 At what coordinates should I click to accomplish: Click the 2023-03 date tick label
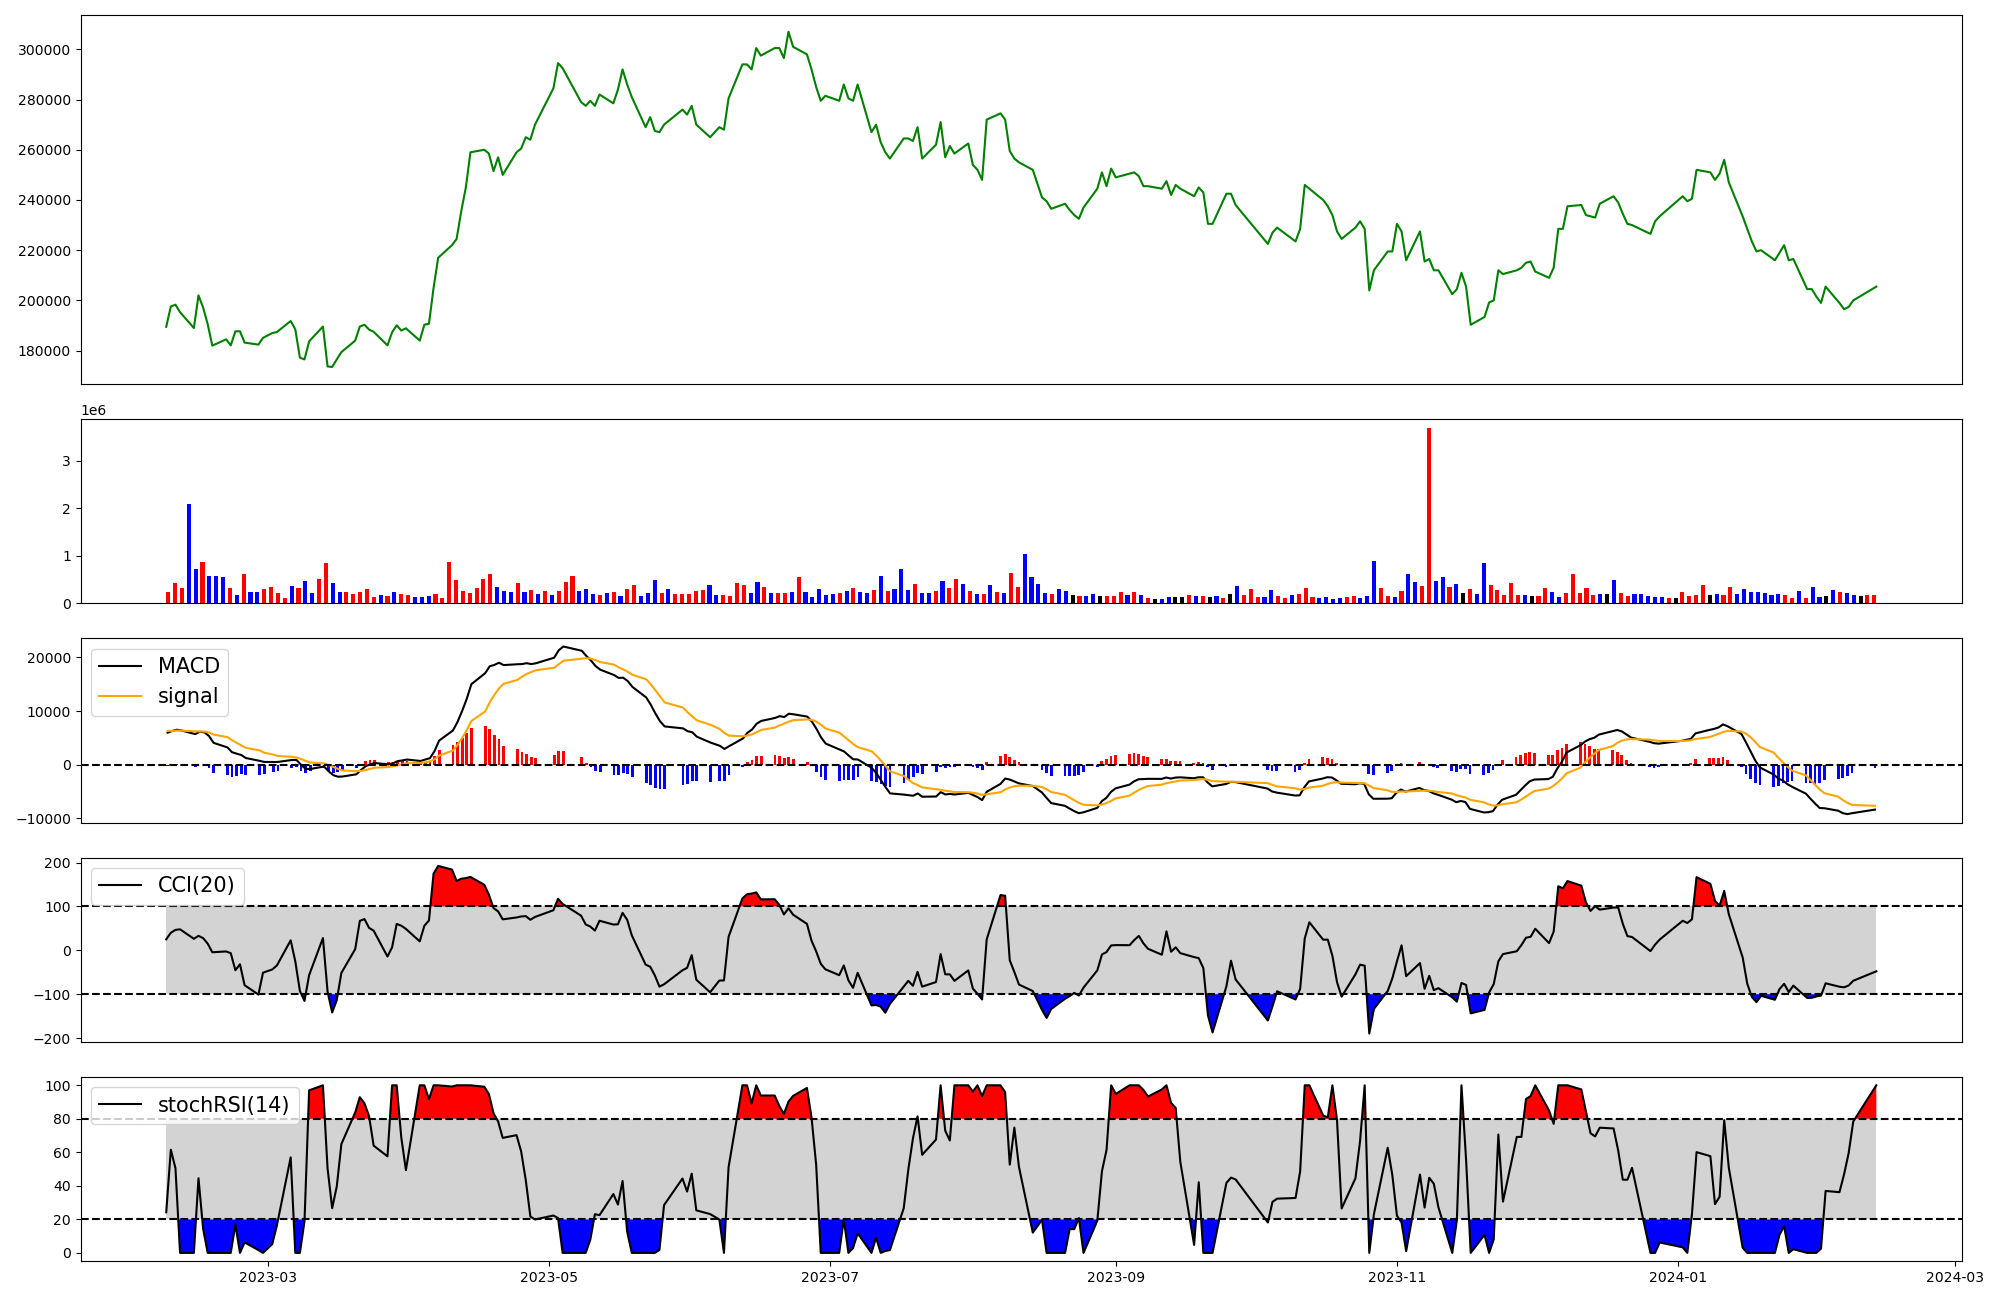pos(268,1277)
